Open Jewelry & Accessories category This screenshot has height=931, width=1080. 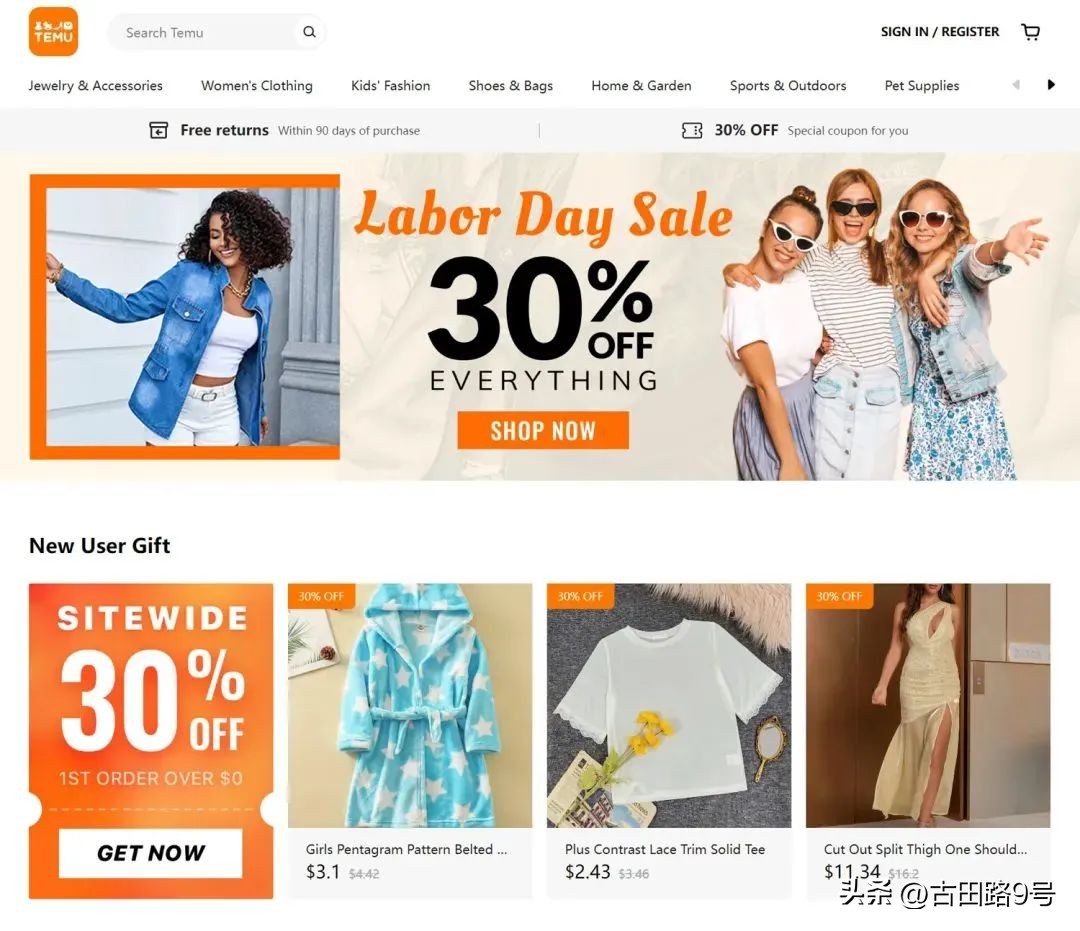pos(96,85)
